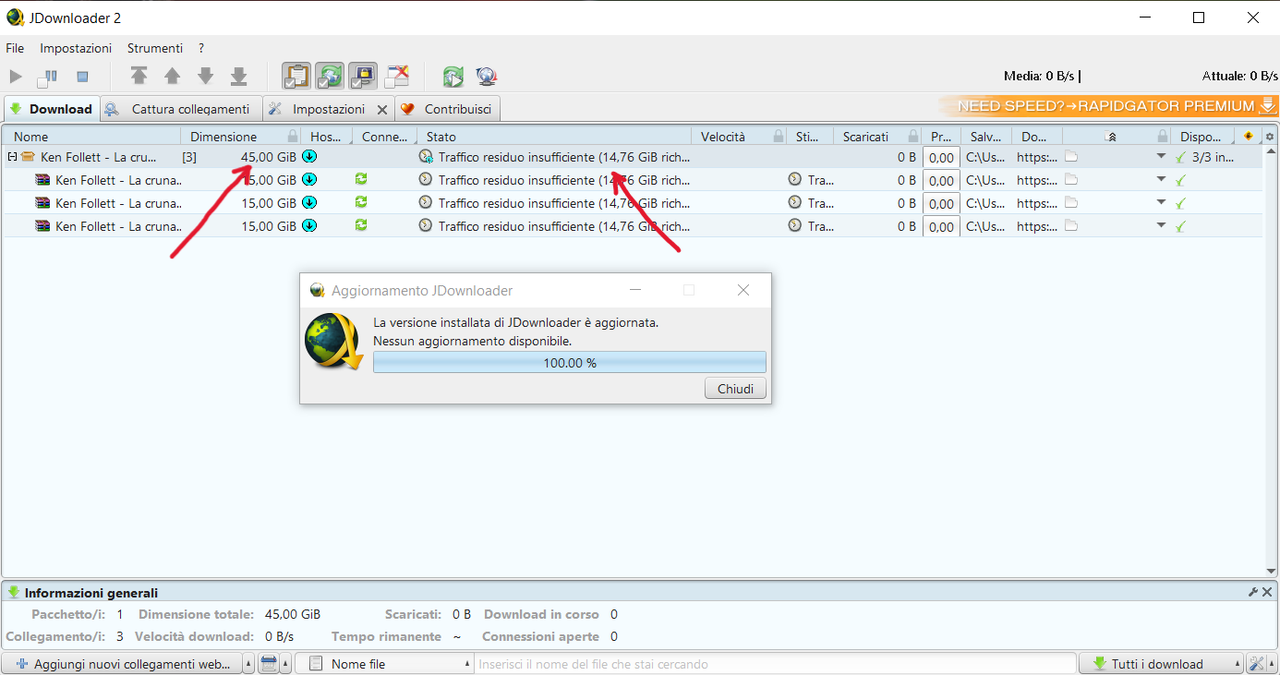Pause downloads using the pause toolbar icon
The height and width of the screenshot is (675, 1280).
pos(48,76)
